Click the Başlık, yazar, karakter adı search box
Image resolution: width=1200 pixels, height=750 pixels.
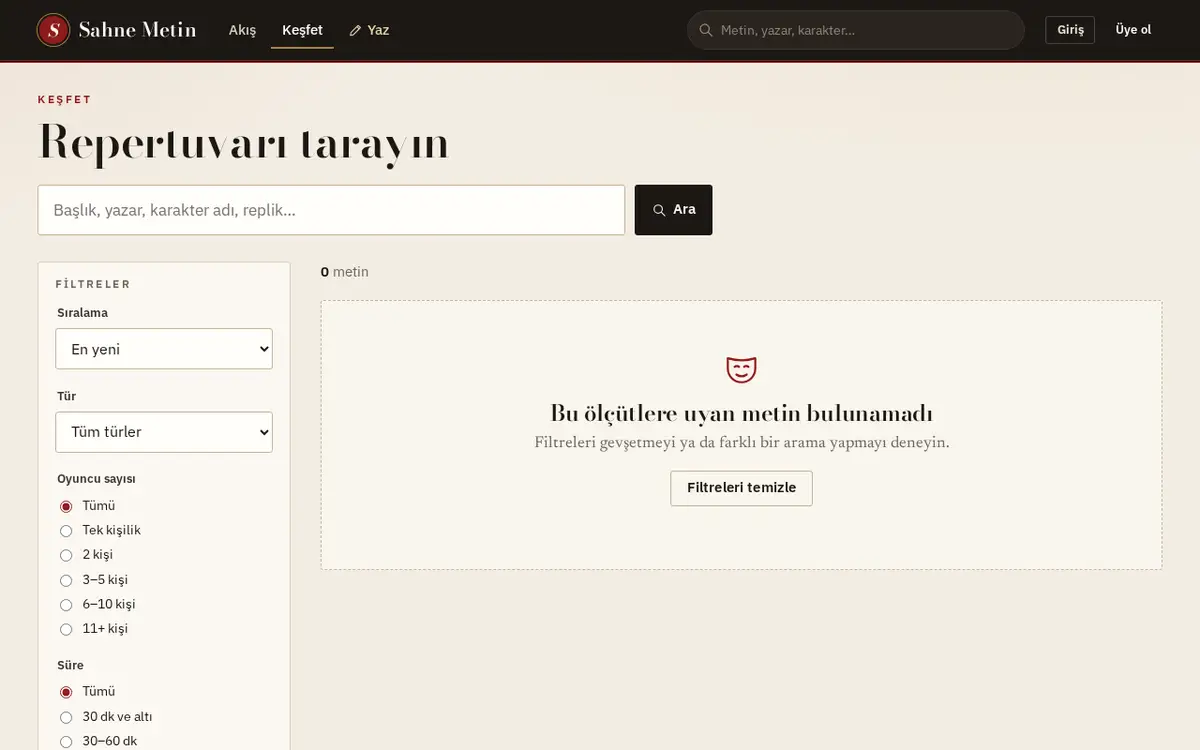(x=331, y=210)
